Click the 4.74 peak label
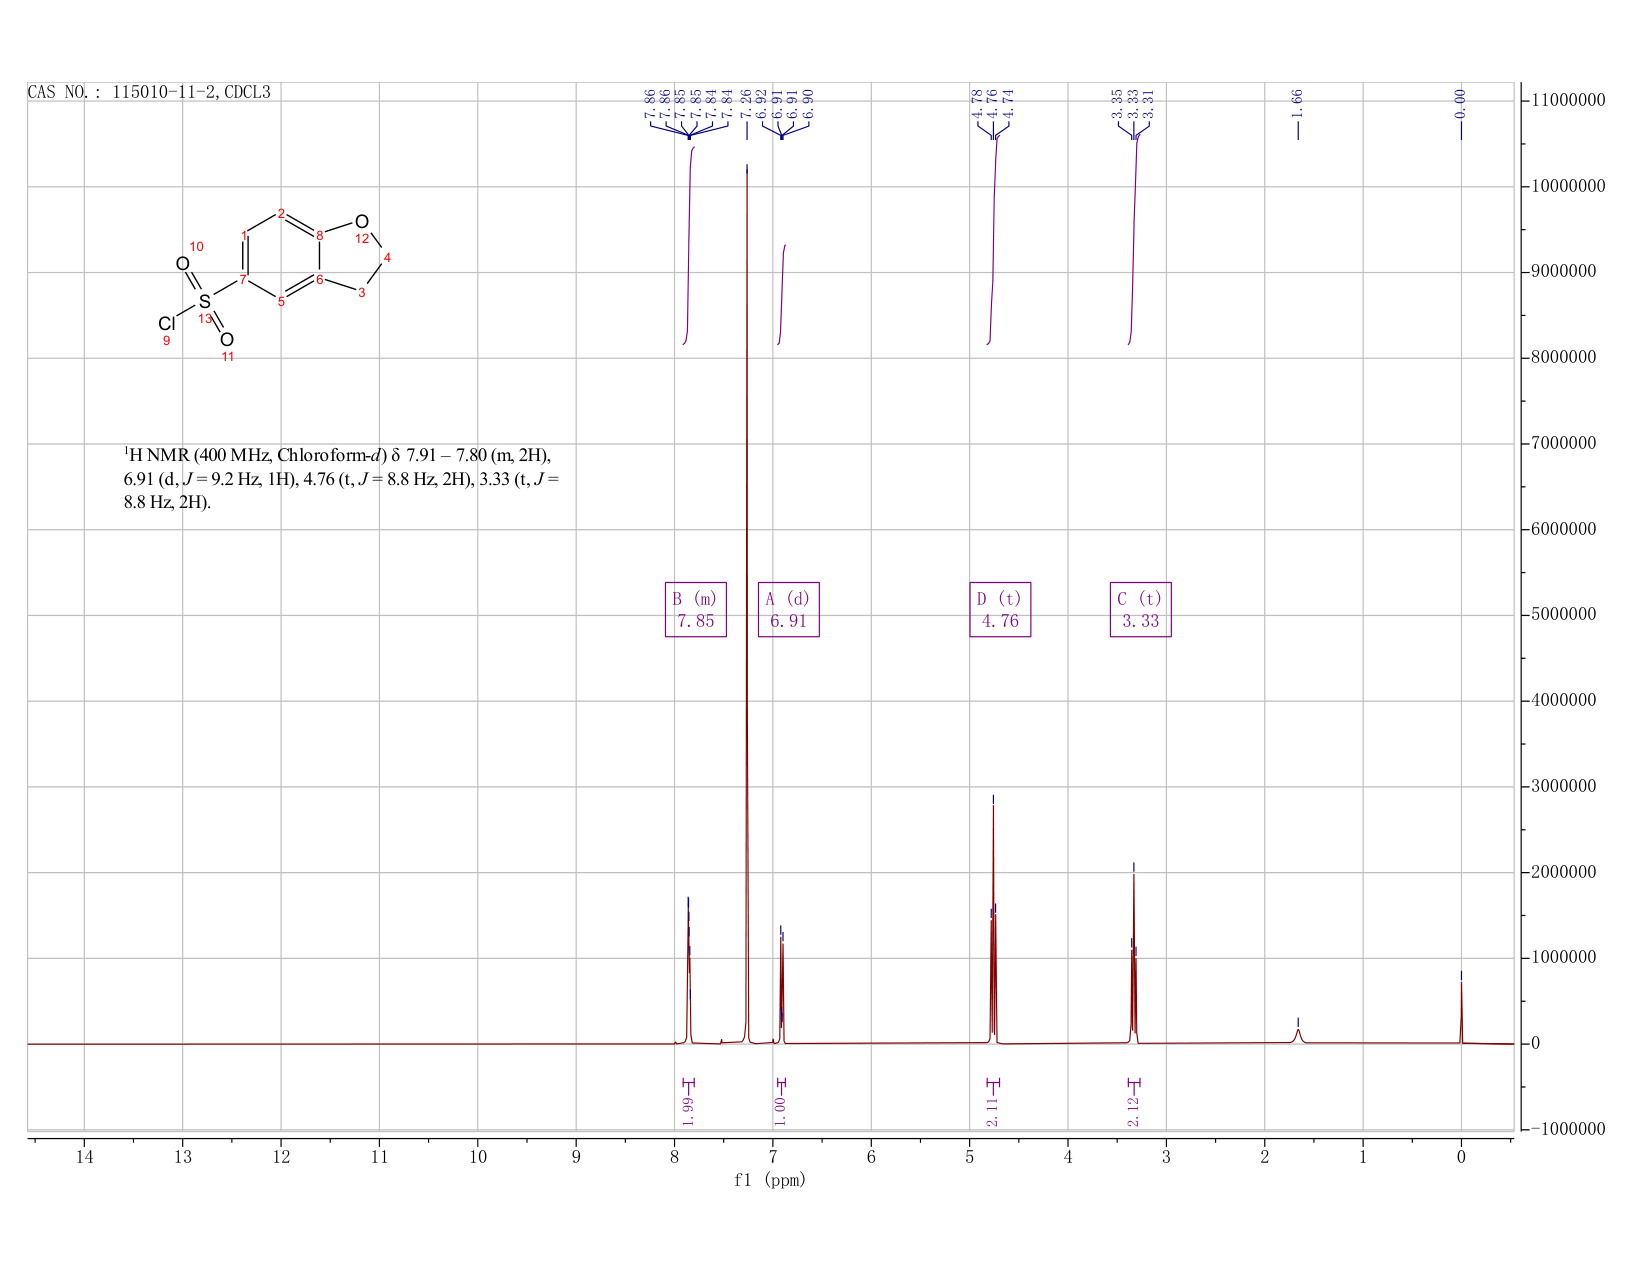This screenshot has height=1275, width=1650. [x=1009, y=102]
